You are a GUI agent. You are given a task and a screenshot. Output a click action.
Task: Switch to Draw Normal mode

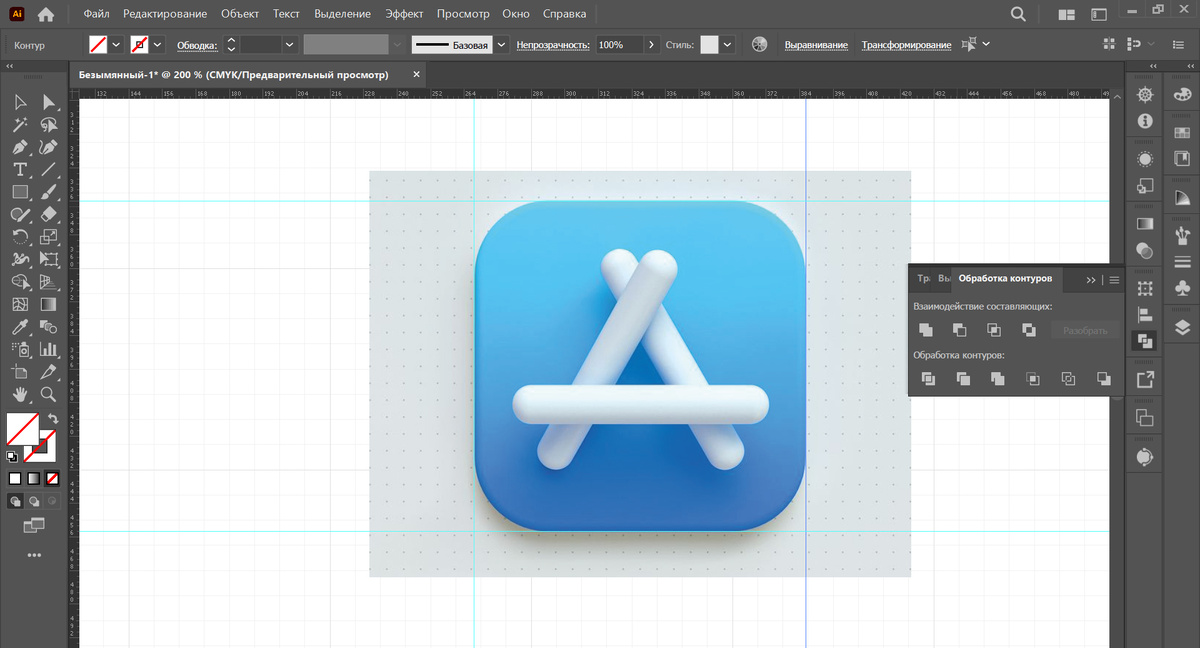(15, 500)
